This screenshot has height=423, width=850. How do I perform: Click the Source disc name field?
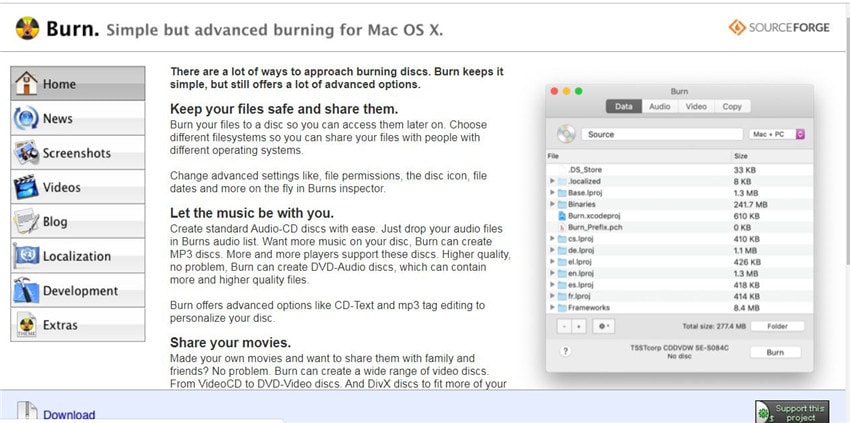(x=662, y=134)
